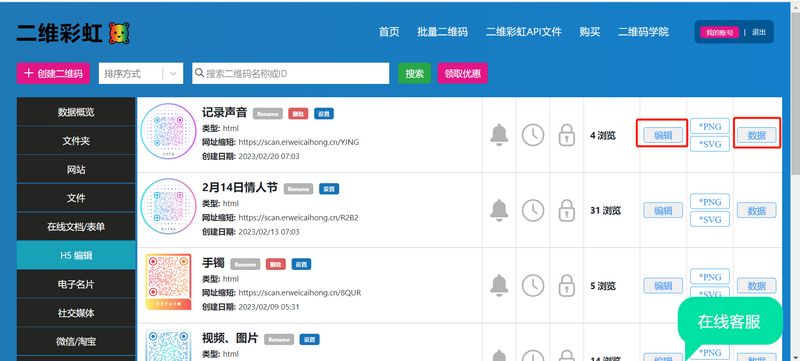This screenshot has width=800, height=361.
Task: Click the 领取优惠 button
Action: (x=462, y=73)
